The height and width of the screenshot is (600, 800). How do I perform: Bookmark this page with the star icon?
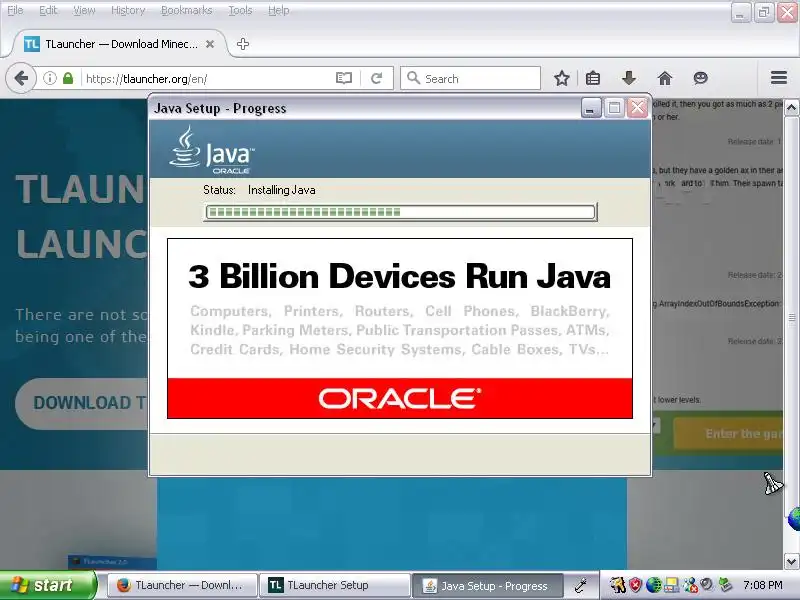(562, 78)
